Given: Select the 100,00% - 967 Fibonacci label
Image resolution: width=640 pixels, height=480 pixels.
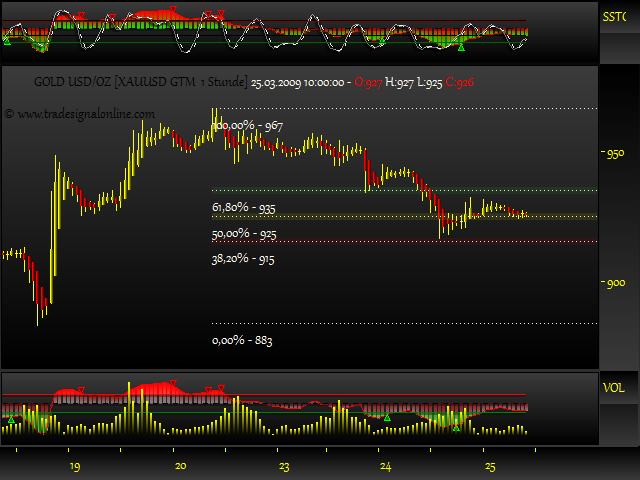Looking at the screenshot, I should click(x=247, y=126).
